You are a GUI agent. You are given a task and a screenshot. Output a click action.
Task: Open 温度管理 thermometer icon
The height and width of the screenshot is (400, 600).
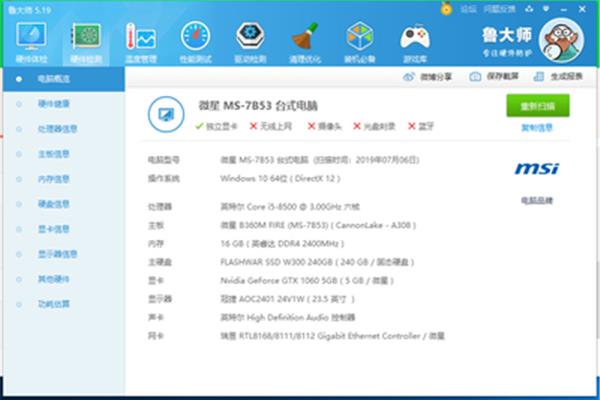coord(141,37)
